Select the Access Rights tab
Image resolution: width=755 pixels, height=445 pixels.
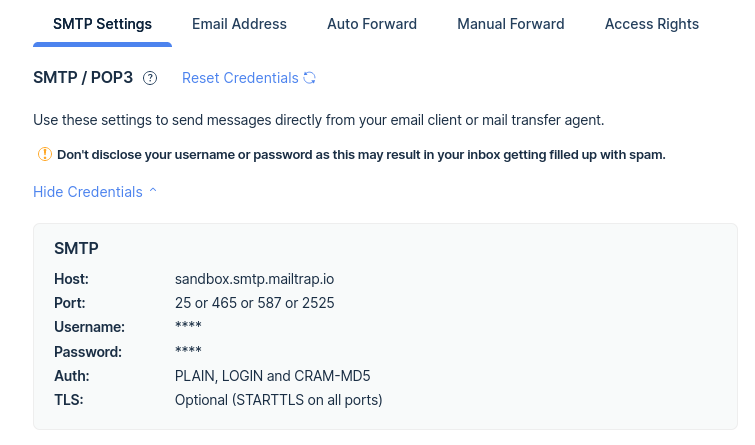click(652, 24)
